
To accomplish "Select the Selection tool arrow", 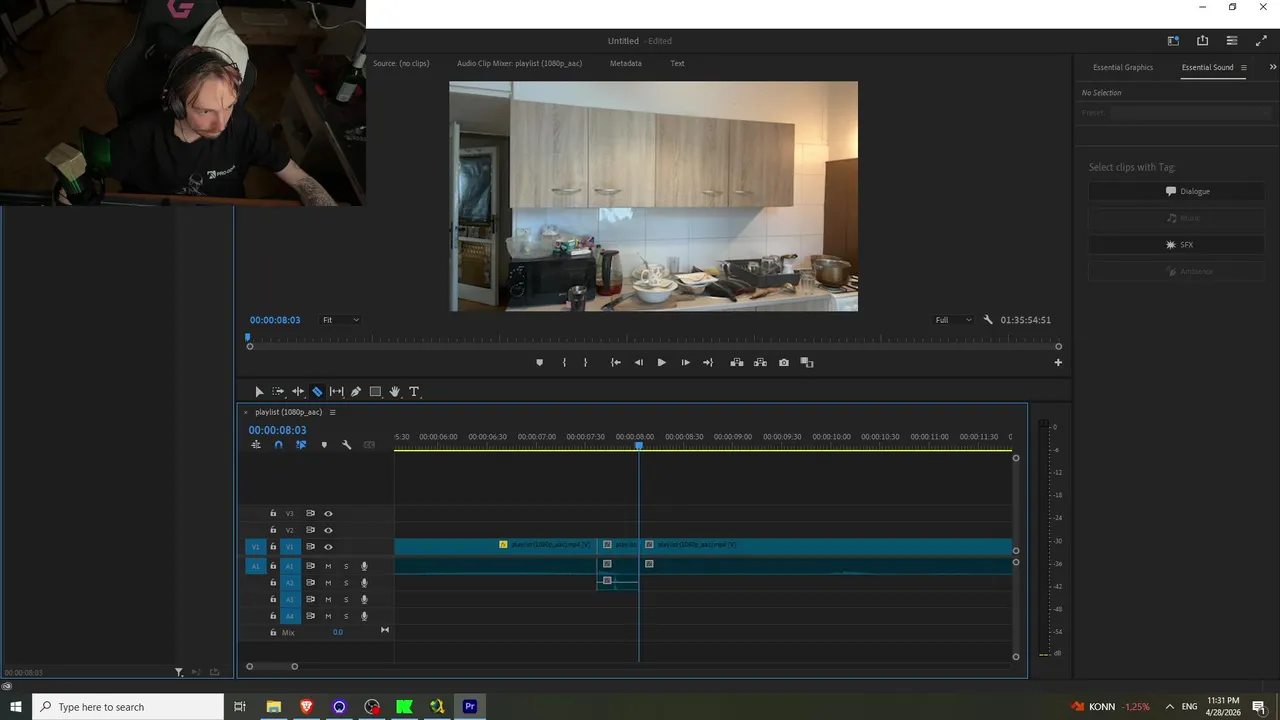I will tap(259, 392).
